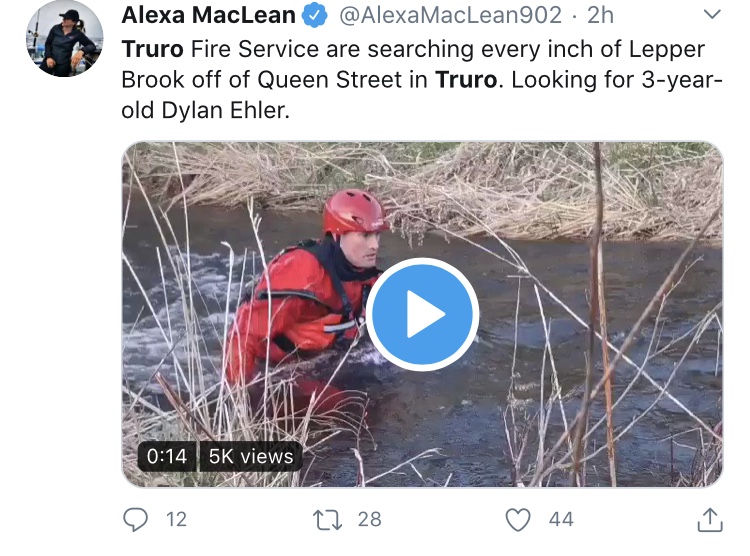
Task: Open the tweet's 2h timestamp
Action: pos(600,15)
